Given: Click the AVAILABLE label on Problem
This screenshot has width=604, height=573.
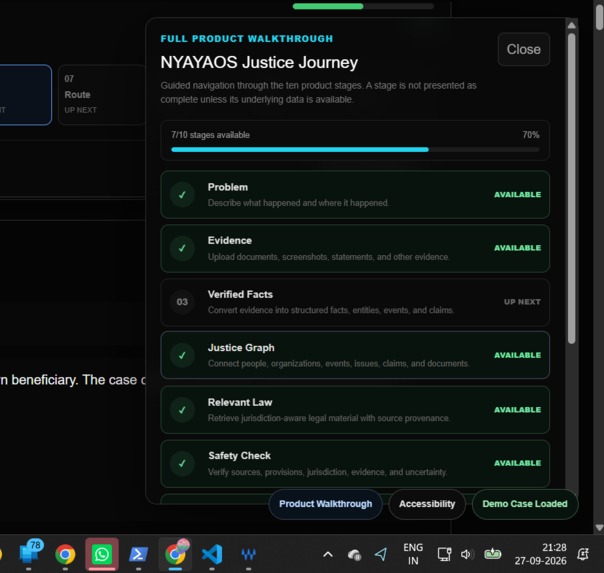Looking at the screenshot, I should pos(517,195).
